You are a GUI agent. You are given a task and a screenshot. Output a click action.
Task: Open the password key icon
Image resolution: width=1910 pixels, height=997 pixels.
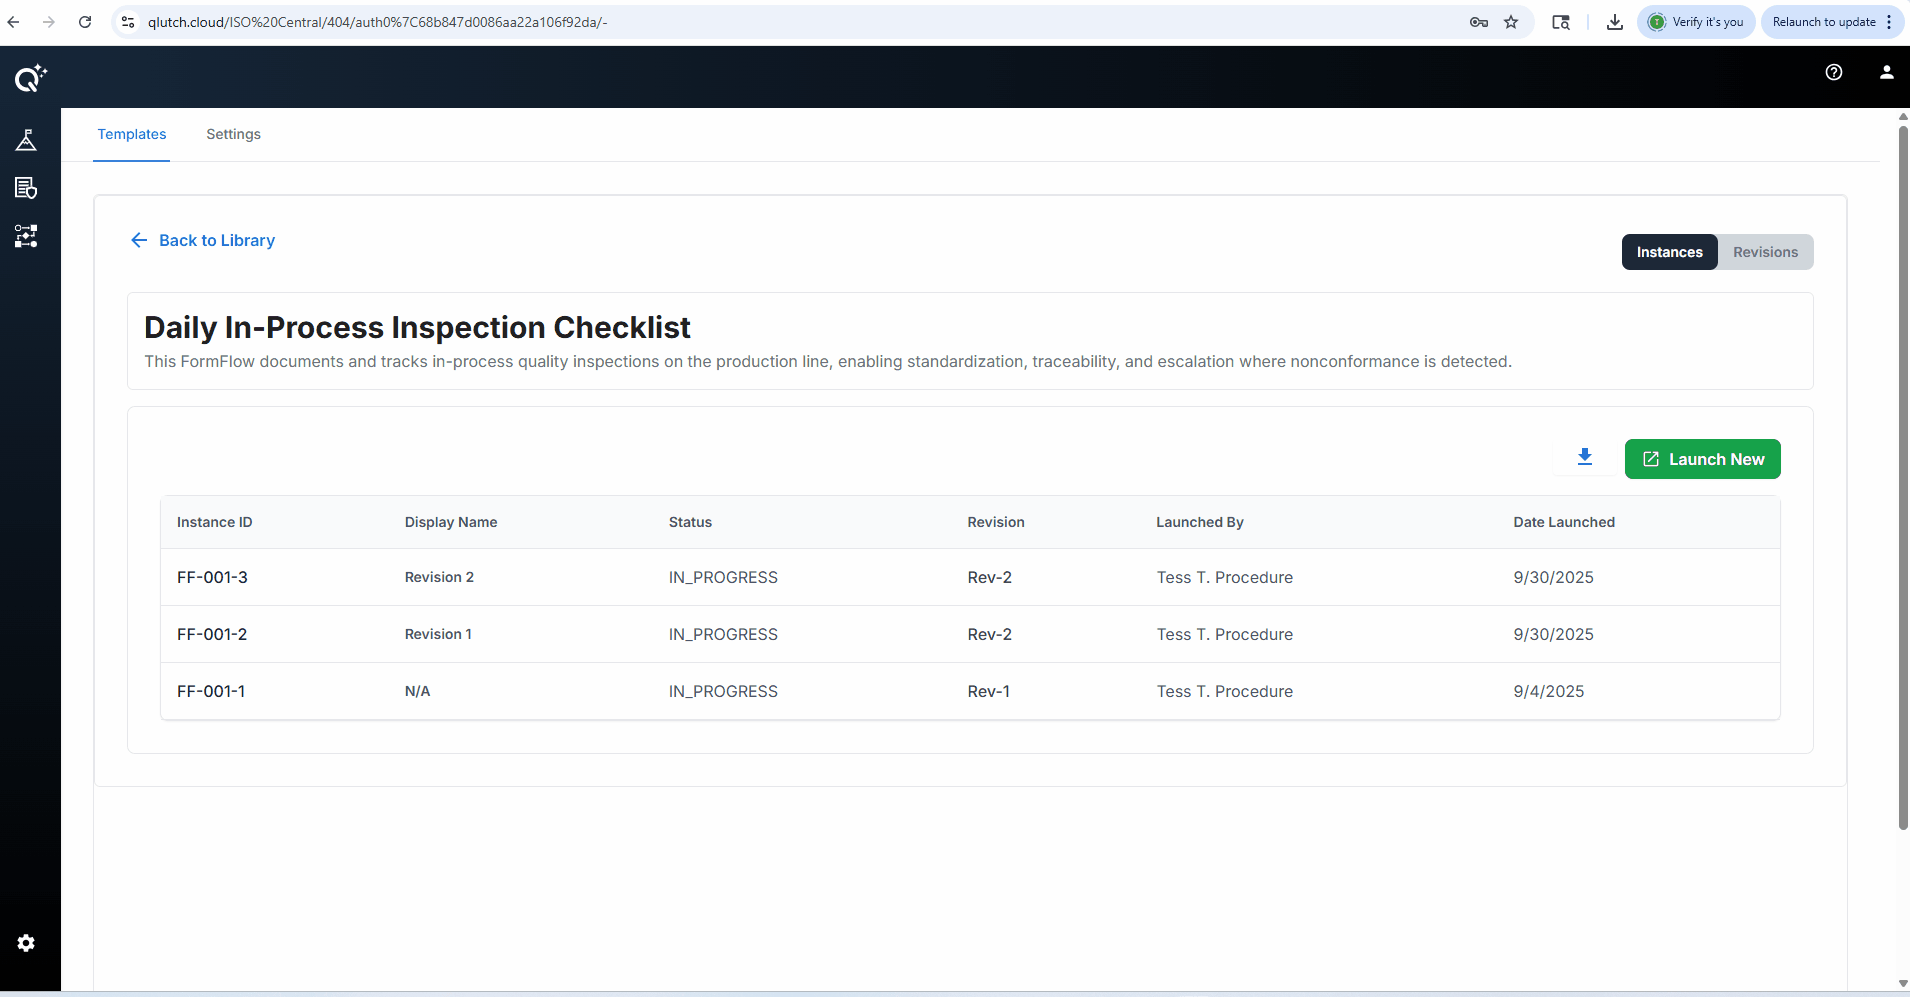tap(1479, 22)
